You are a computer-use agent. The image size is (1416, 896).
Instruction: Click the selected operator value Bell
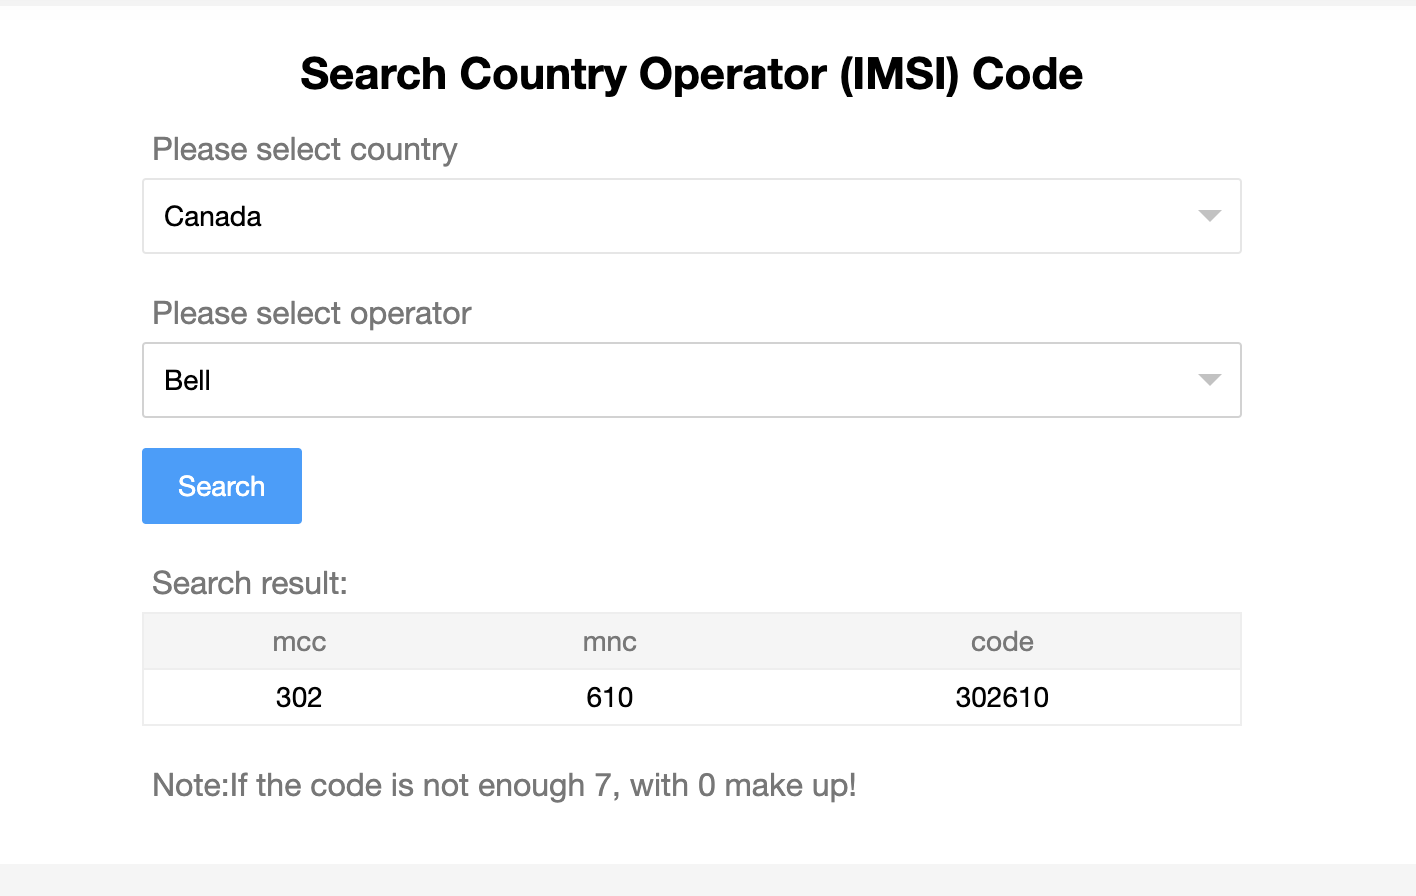[x=188, y=380]
